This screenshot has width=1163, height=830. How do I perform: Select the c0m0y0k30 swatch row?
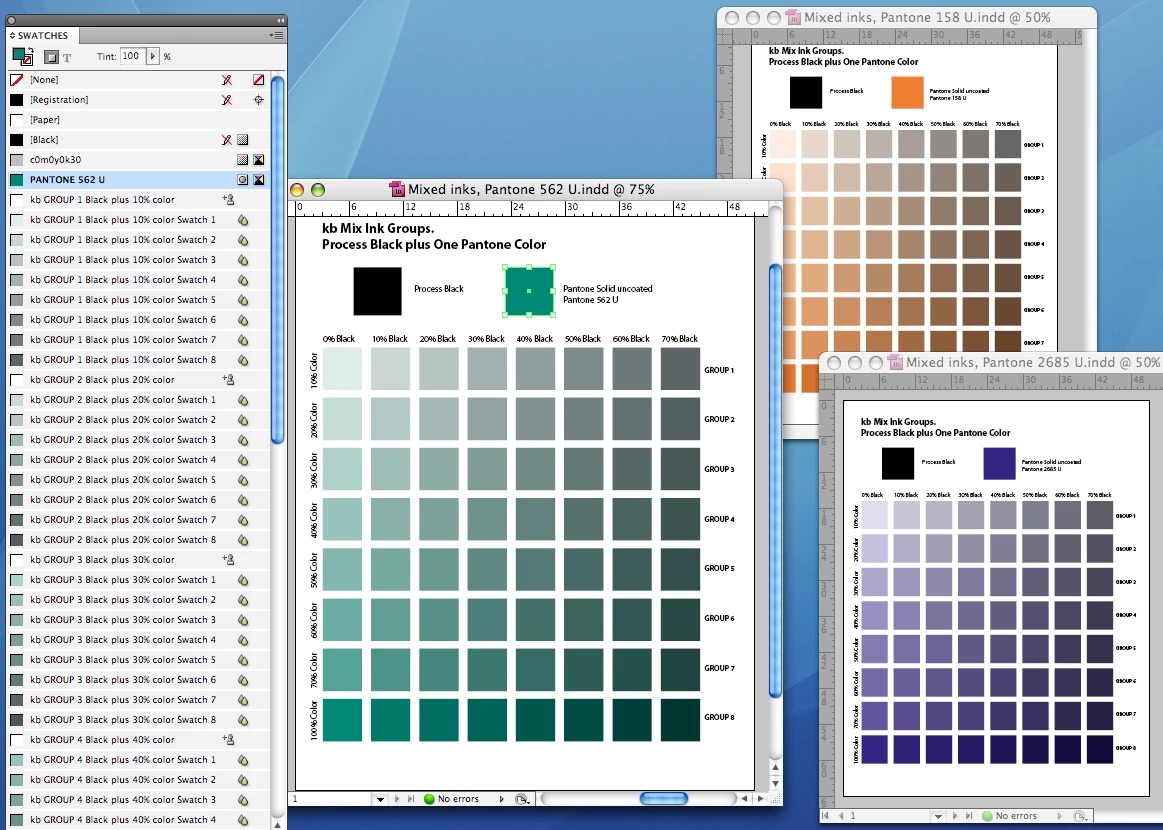pos(139,159)
